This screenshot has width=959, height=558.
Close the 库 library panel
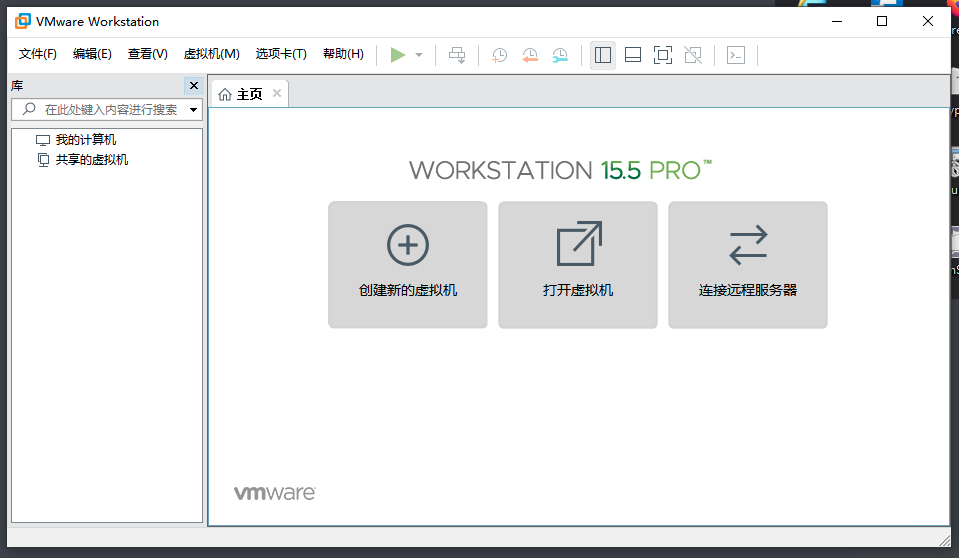point(194,86)
